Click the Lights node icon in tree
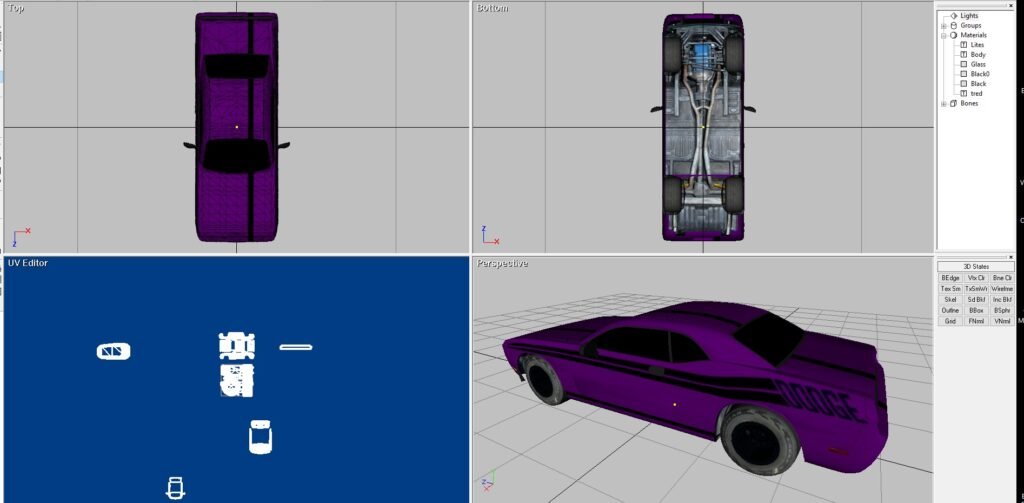 pyautogui.click(x=953, y=16)
